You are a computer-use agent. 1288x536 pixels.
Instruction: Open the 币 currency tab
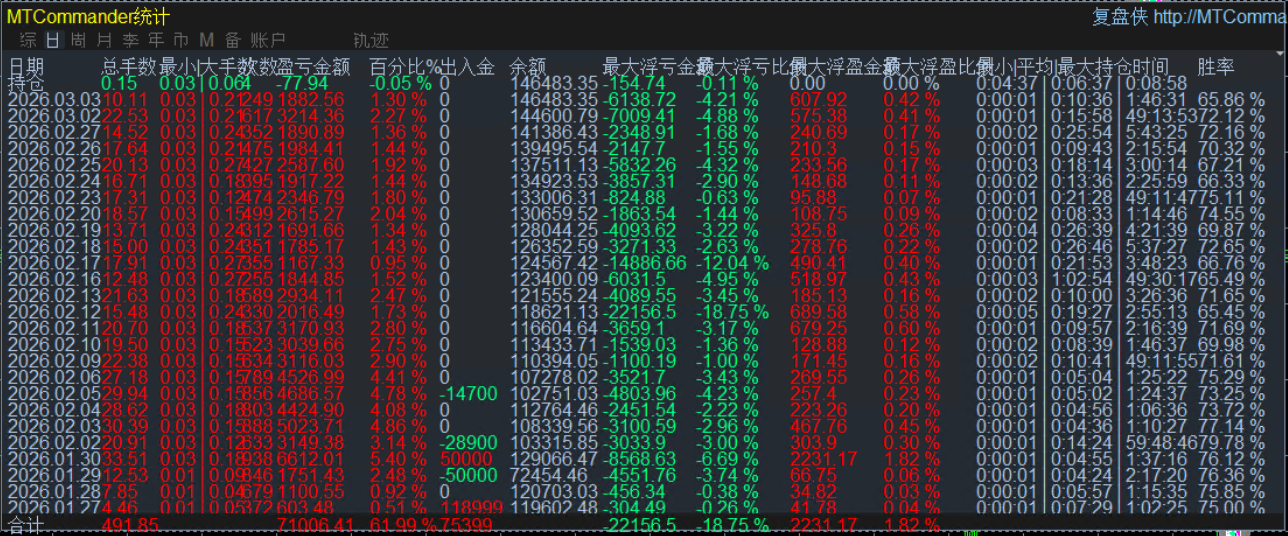(181, 41)
